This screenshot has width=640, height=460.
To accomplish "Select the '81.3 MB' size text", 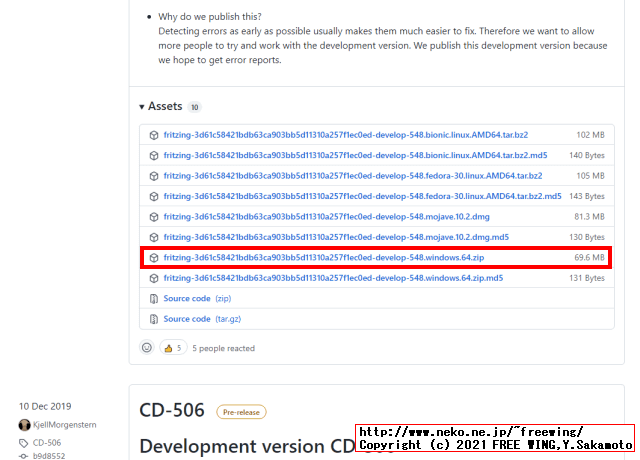I will click(x=589, y=217).
